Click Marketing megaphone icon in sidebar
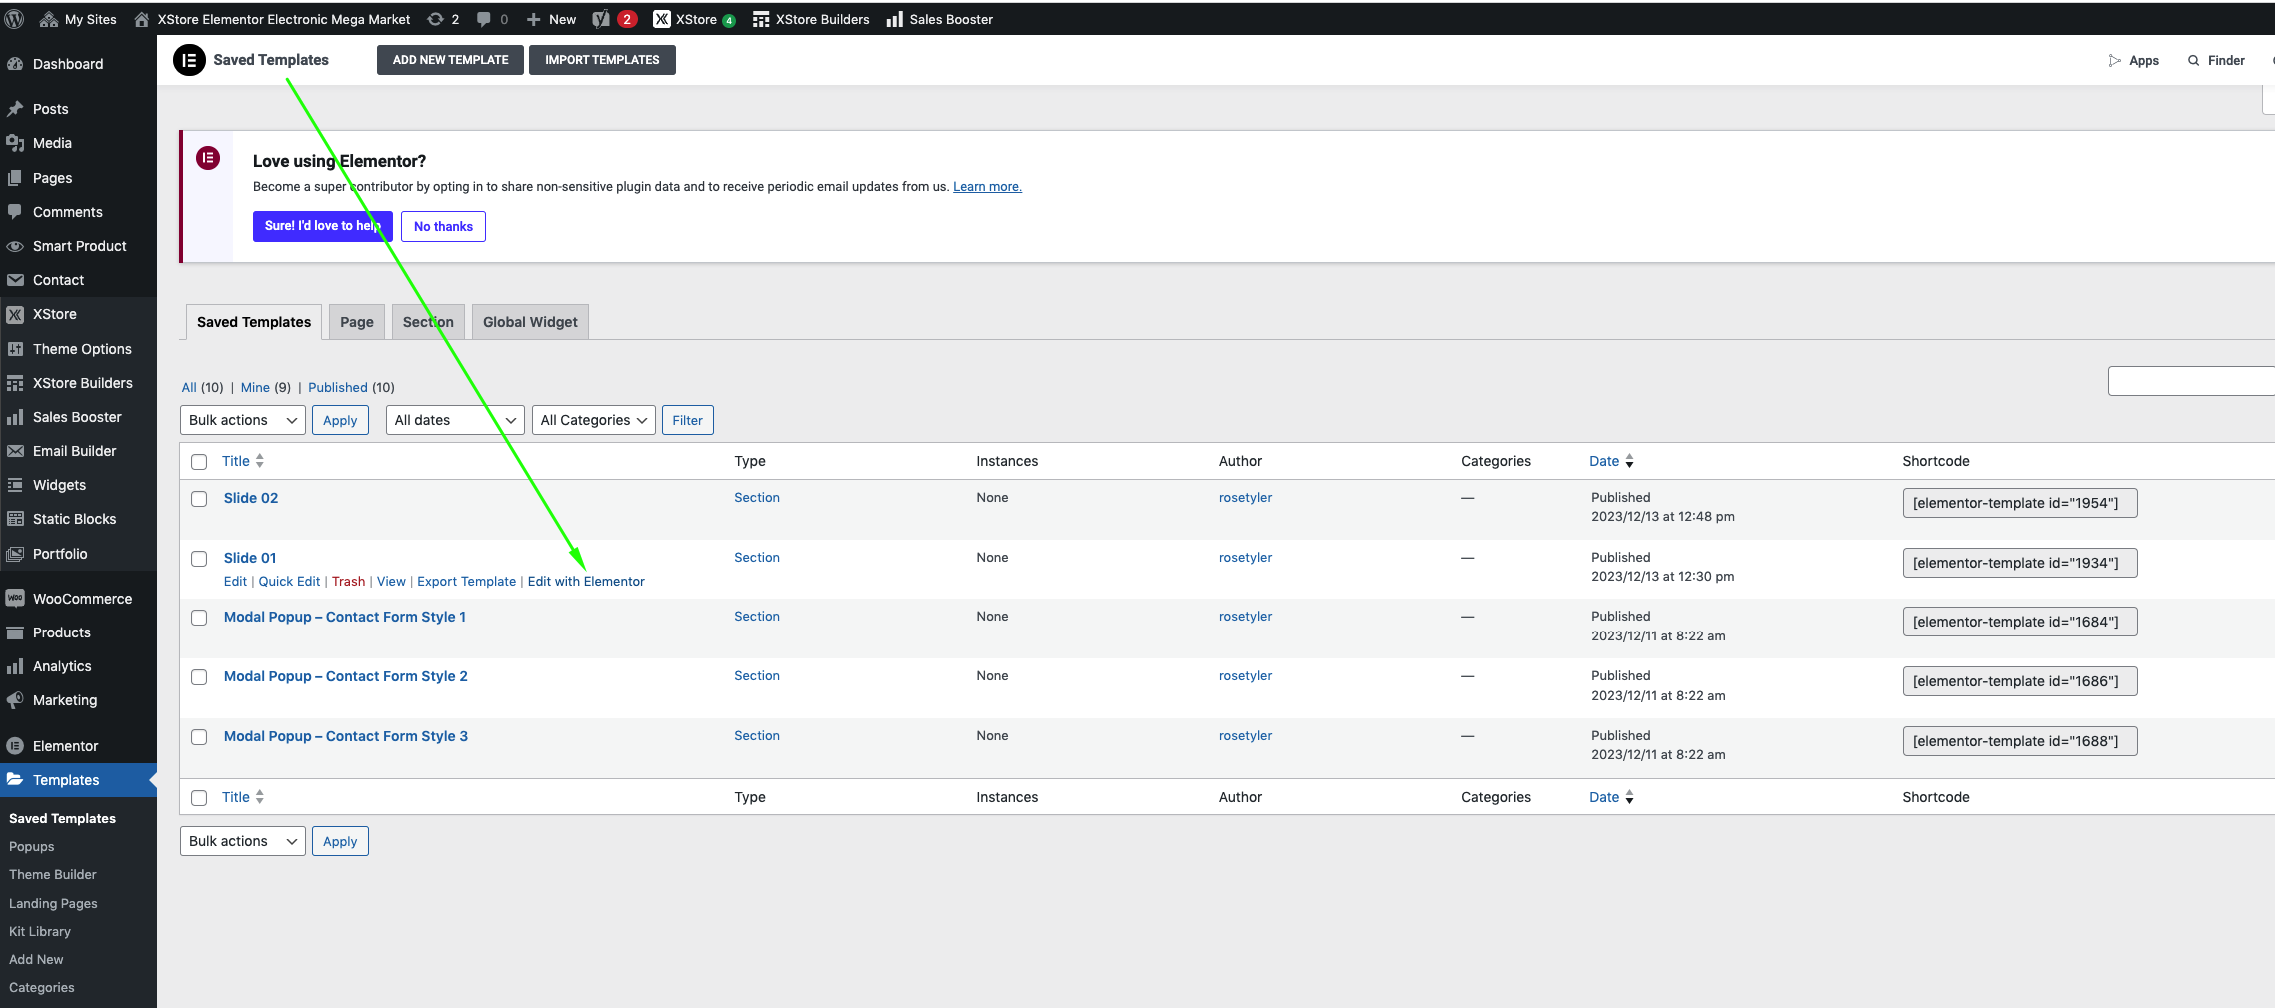Image resolution: width=2275 pixels, height=1008 pixels. pyautogui.click(x=15, y=700)
